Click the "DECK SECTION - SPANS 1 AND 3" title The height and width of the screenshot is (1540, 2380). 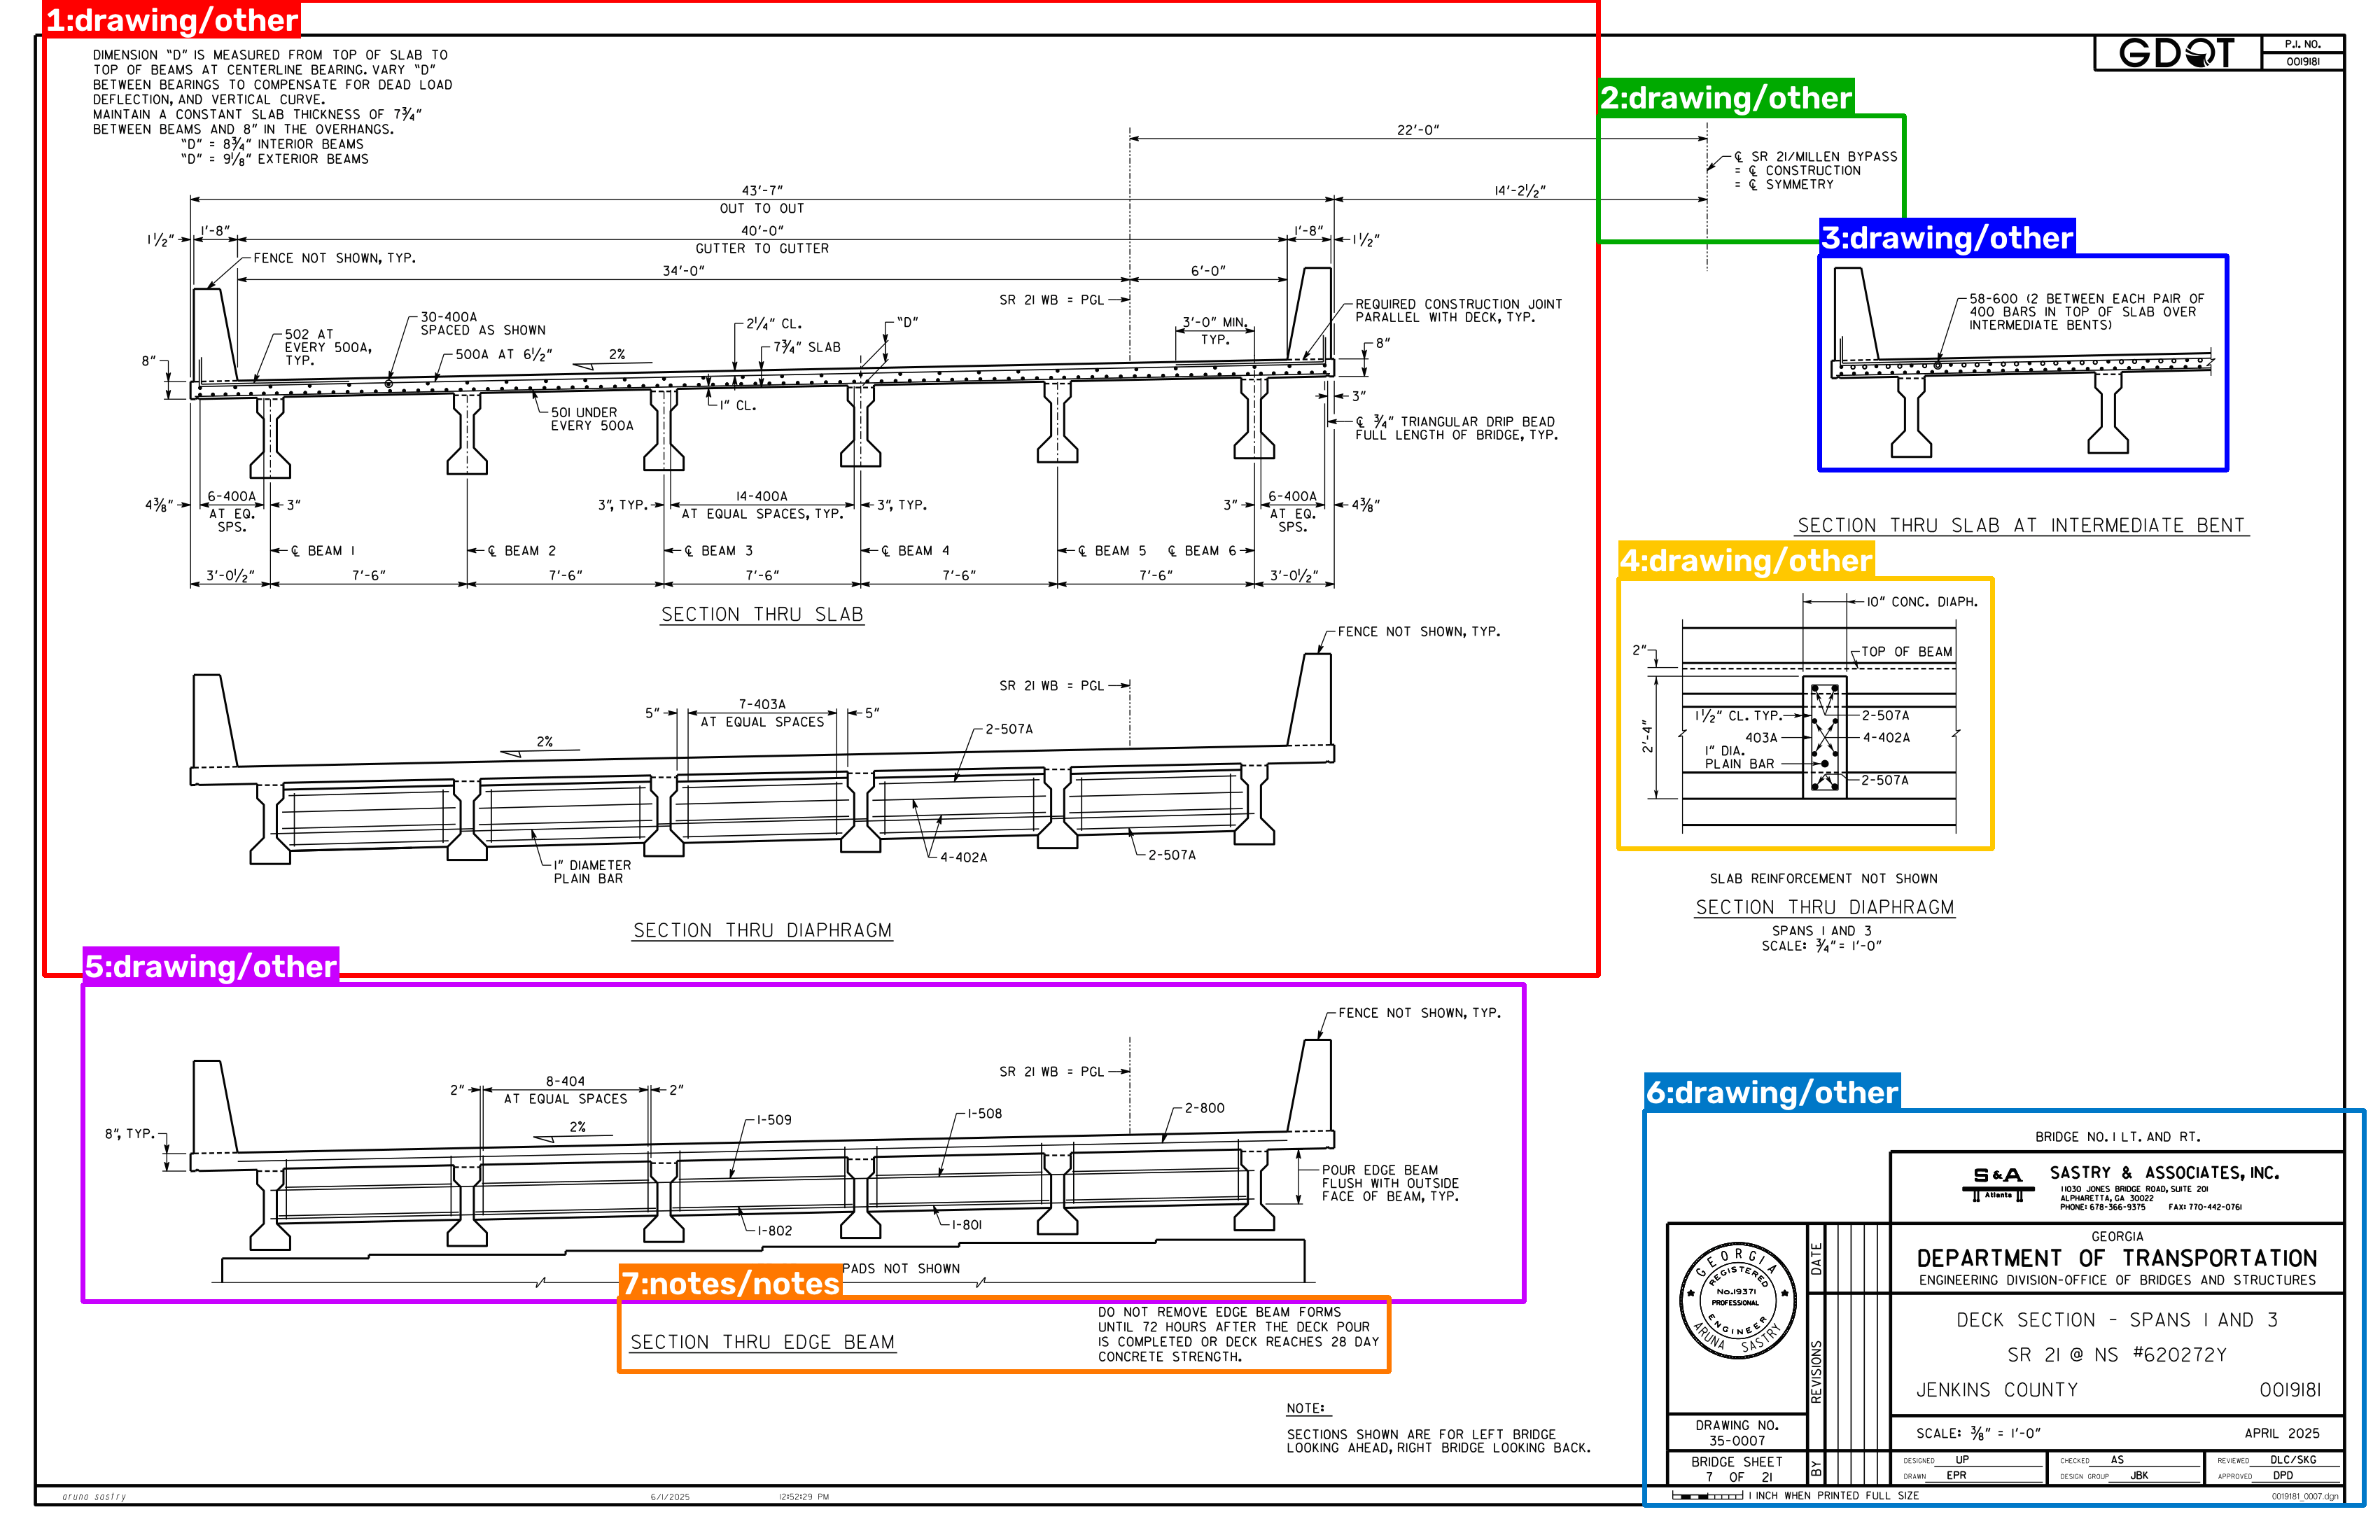point(2116,1320)
